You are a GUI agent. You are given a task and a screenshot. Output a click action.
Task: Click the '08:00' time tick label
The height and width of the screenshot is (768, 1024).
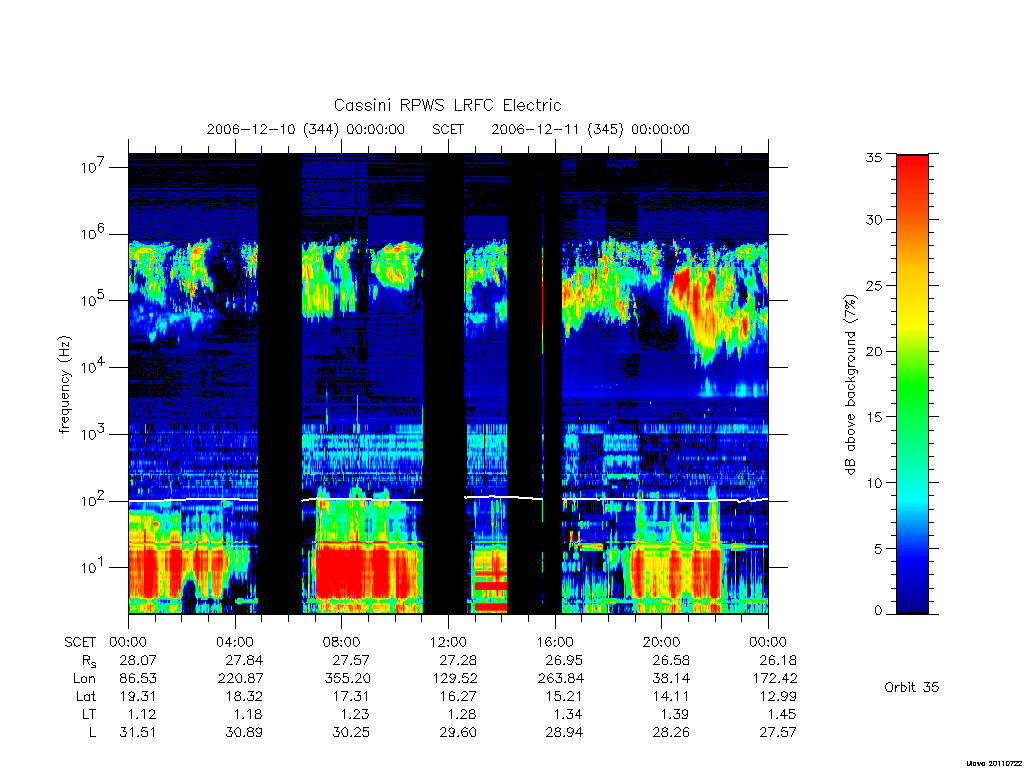click(x=342, y=642)
